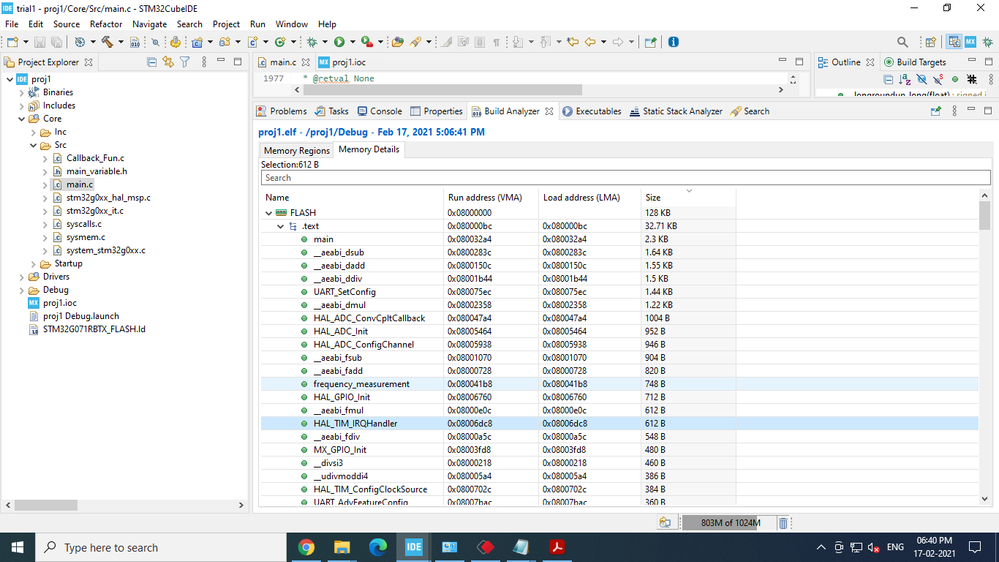
Task: Click the blue information icon
Action: click(x=673, y=42)
